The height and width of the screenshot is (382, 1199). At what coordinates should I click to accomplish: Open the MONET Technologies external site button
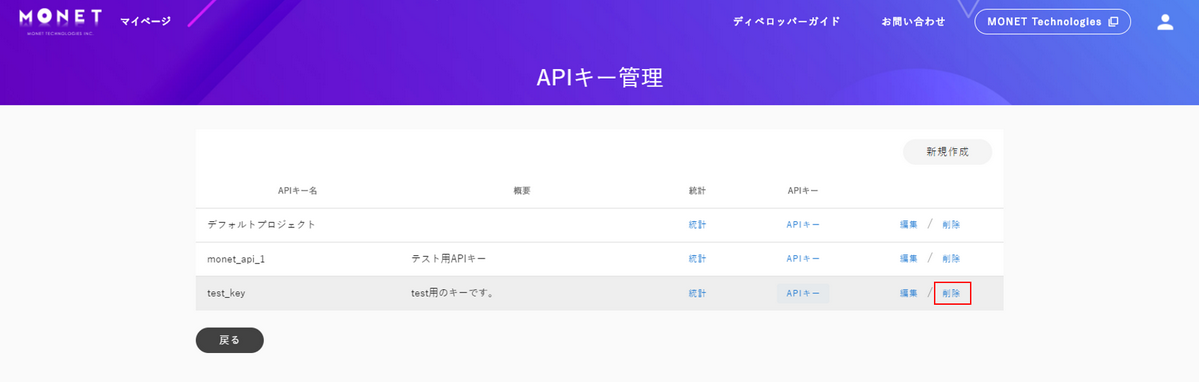click(x=1052, y=21)
